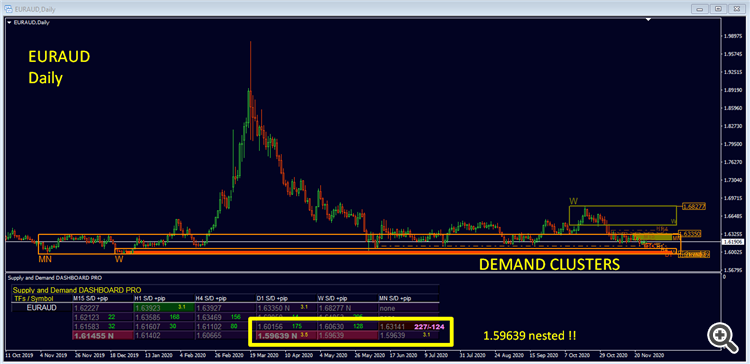Click bold D1 cell 1.59639 N
This screenshot has height=364, width=750.
coord(287,335)
